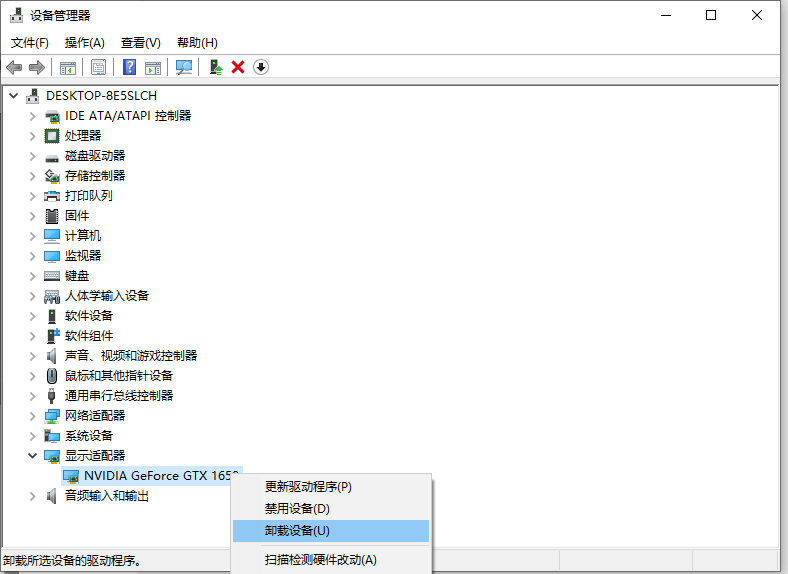This screenshot has height=574, width=788.
Task: Expand the 磁盘驱动器 category
Action: (33, 156)
